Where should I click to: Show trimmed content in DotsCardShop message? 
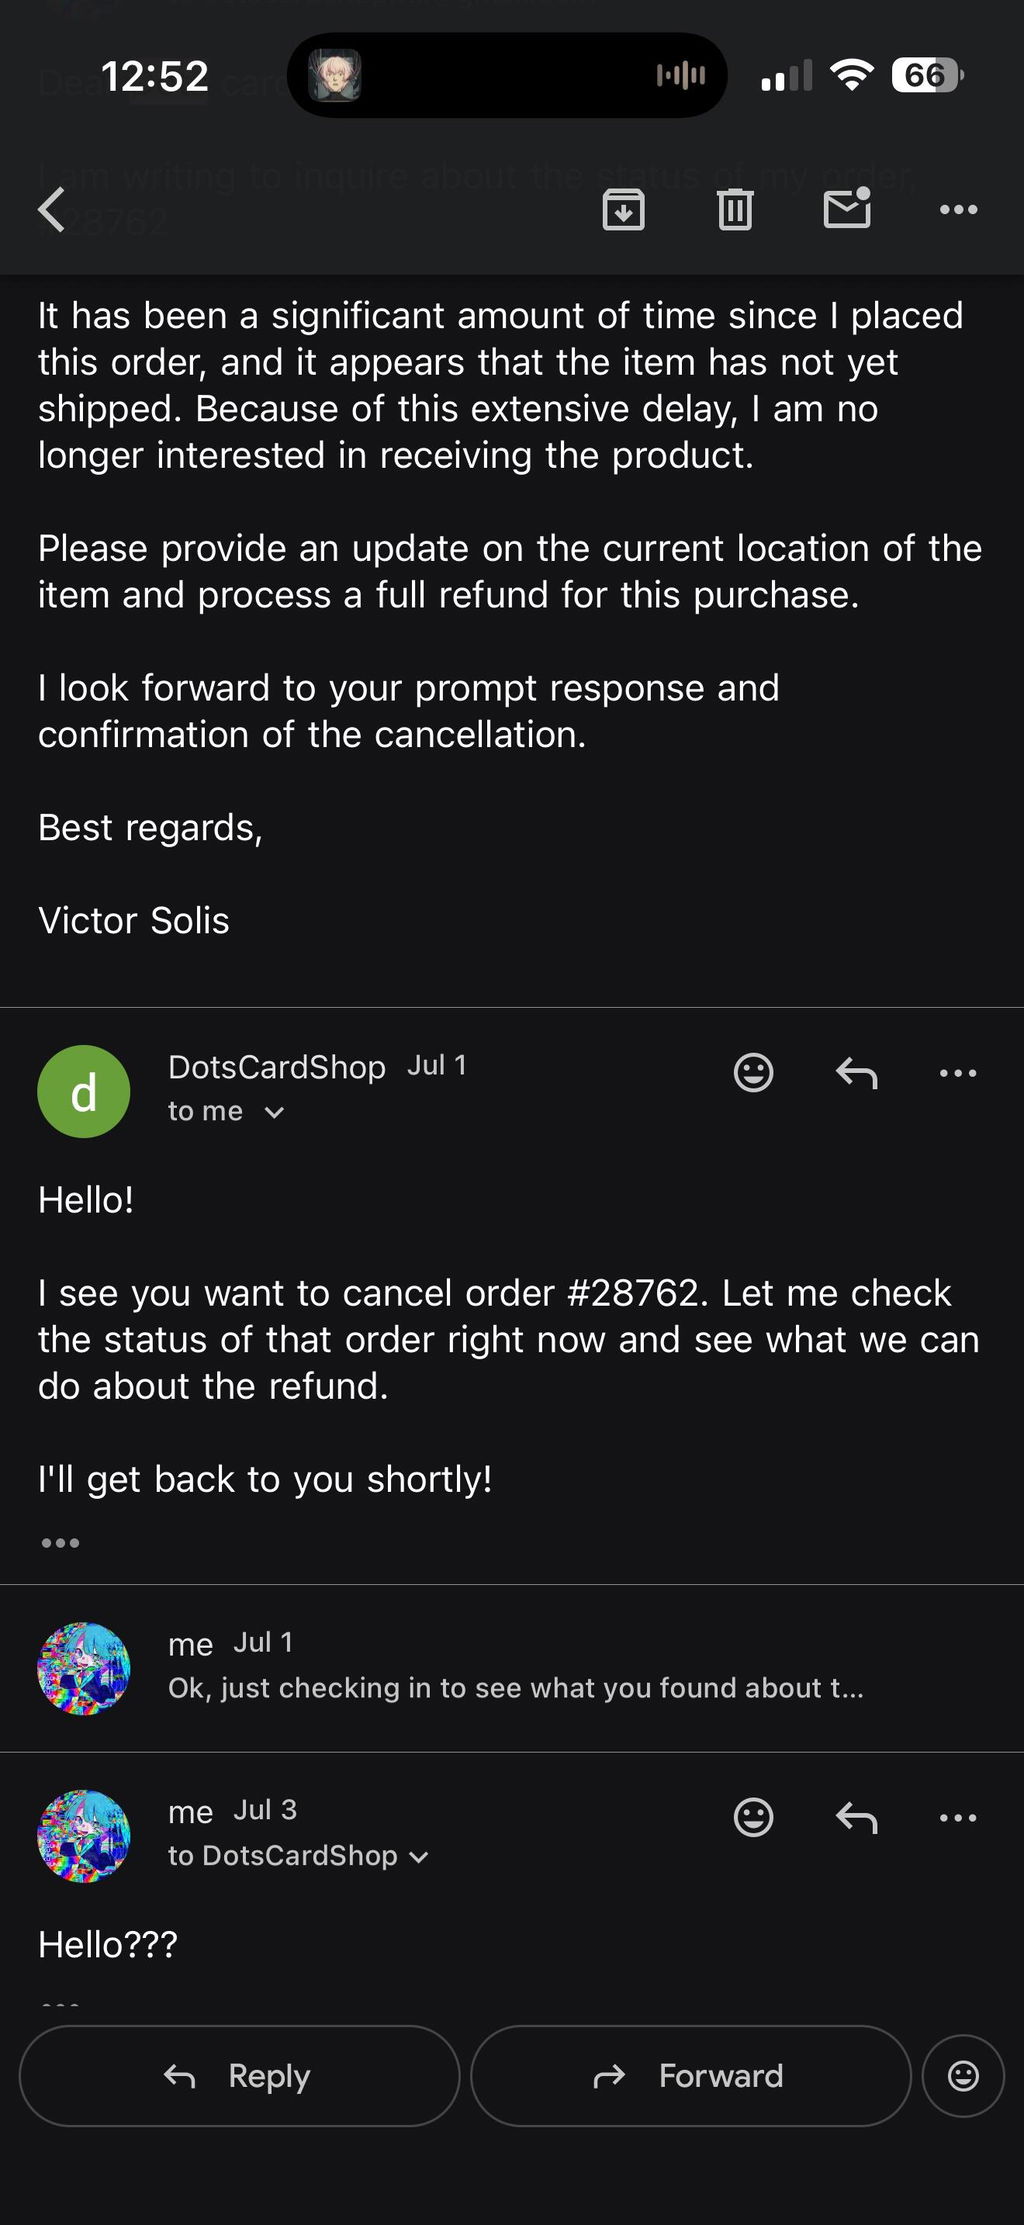(x=60, y=1543)
